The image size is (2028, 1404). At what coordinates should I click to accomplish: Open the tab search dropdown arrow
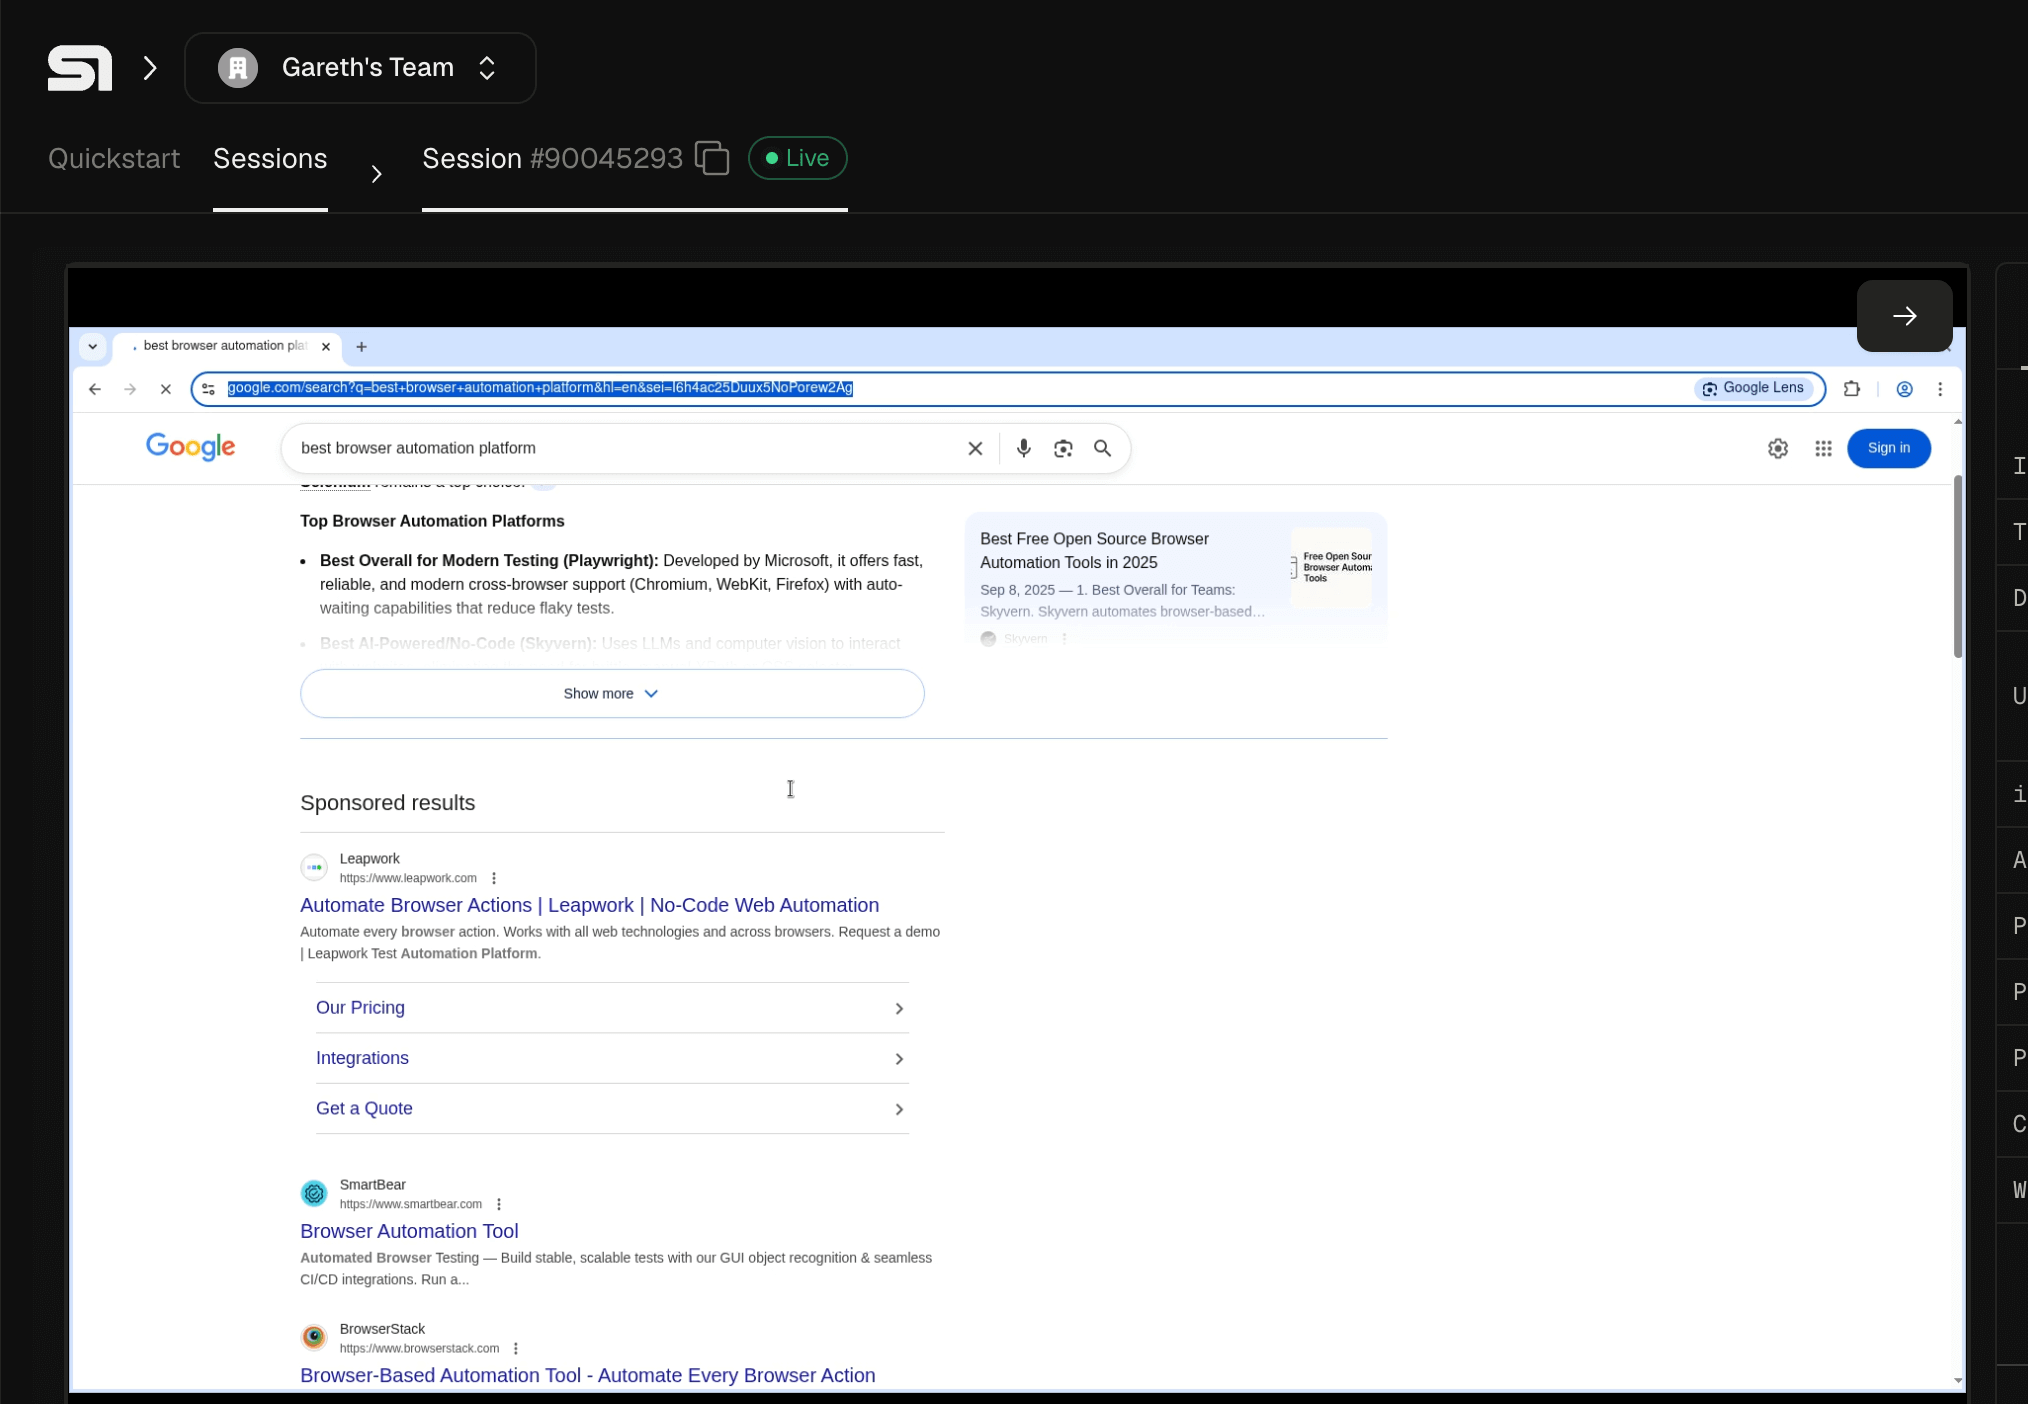tap(92, 346)
